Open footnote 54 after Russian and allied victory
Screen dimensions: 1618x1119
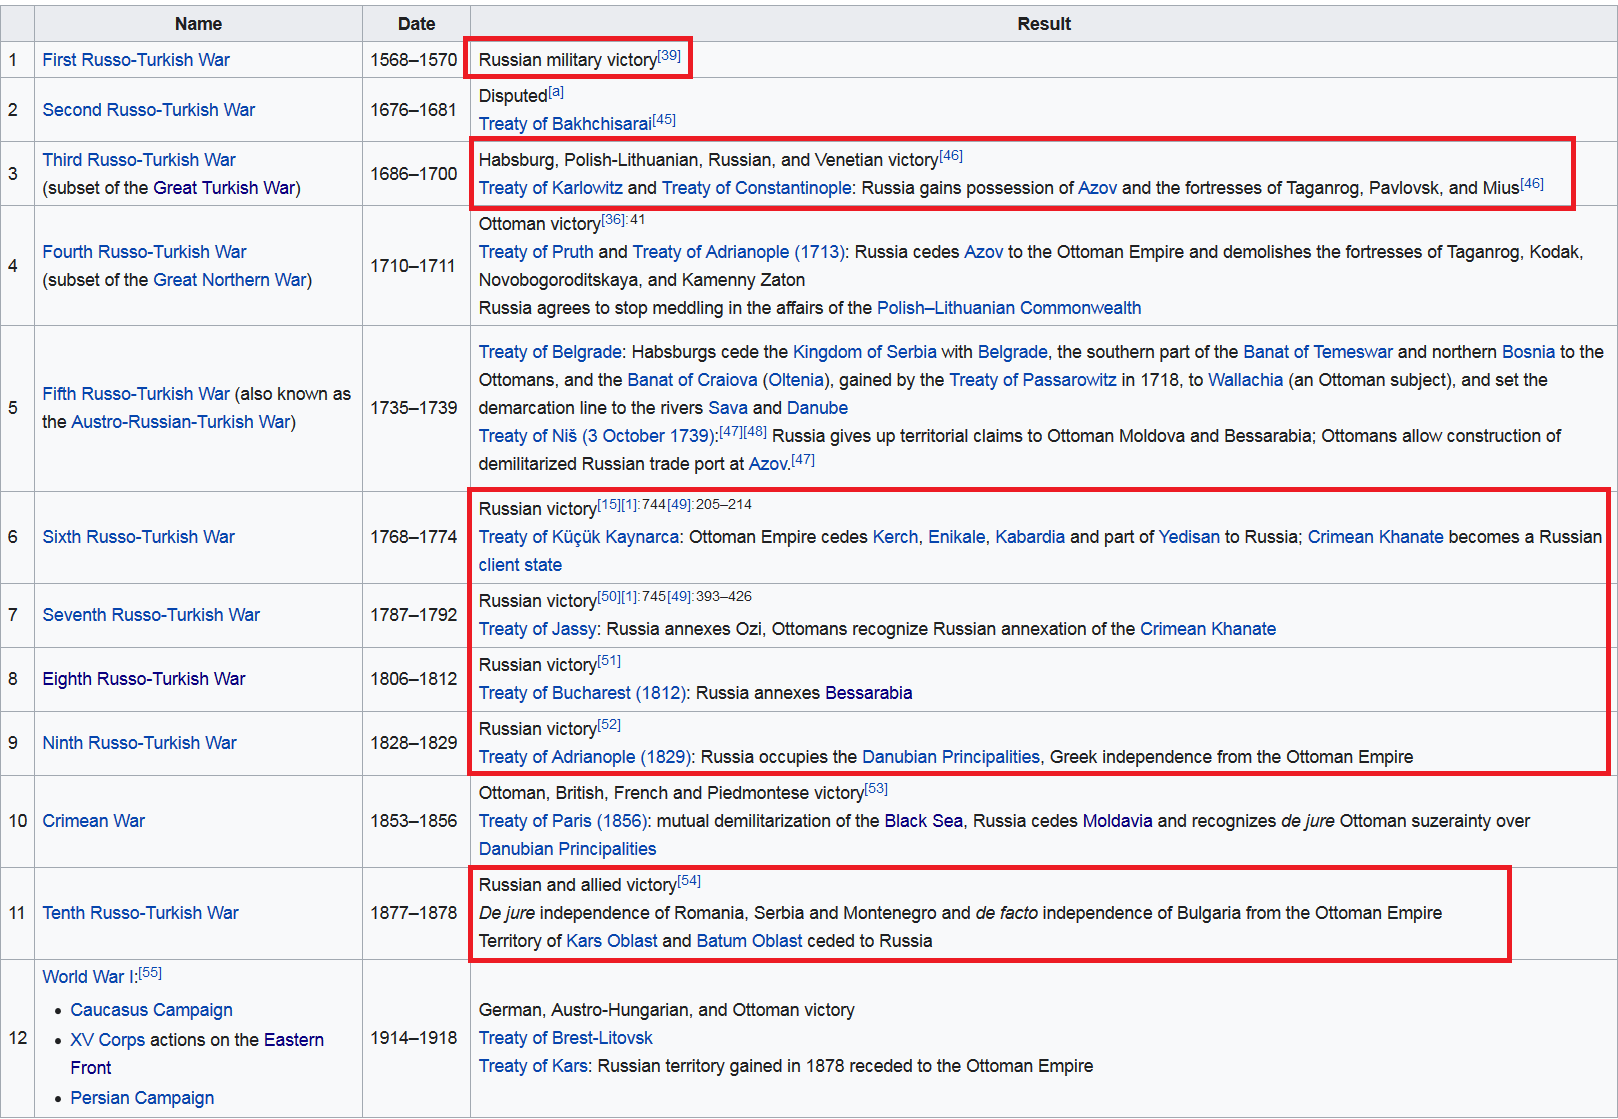pos(689,881)
